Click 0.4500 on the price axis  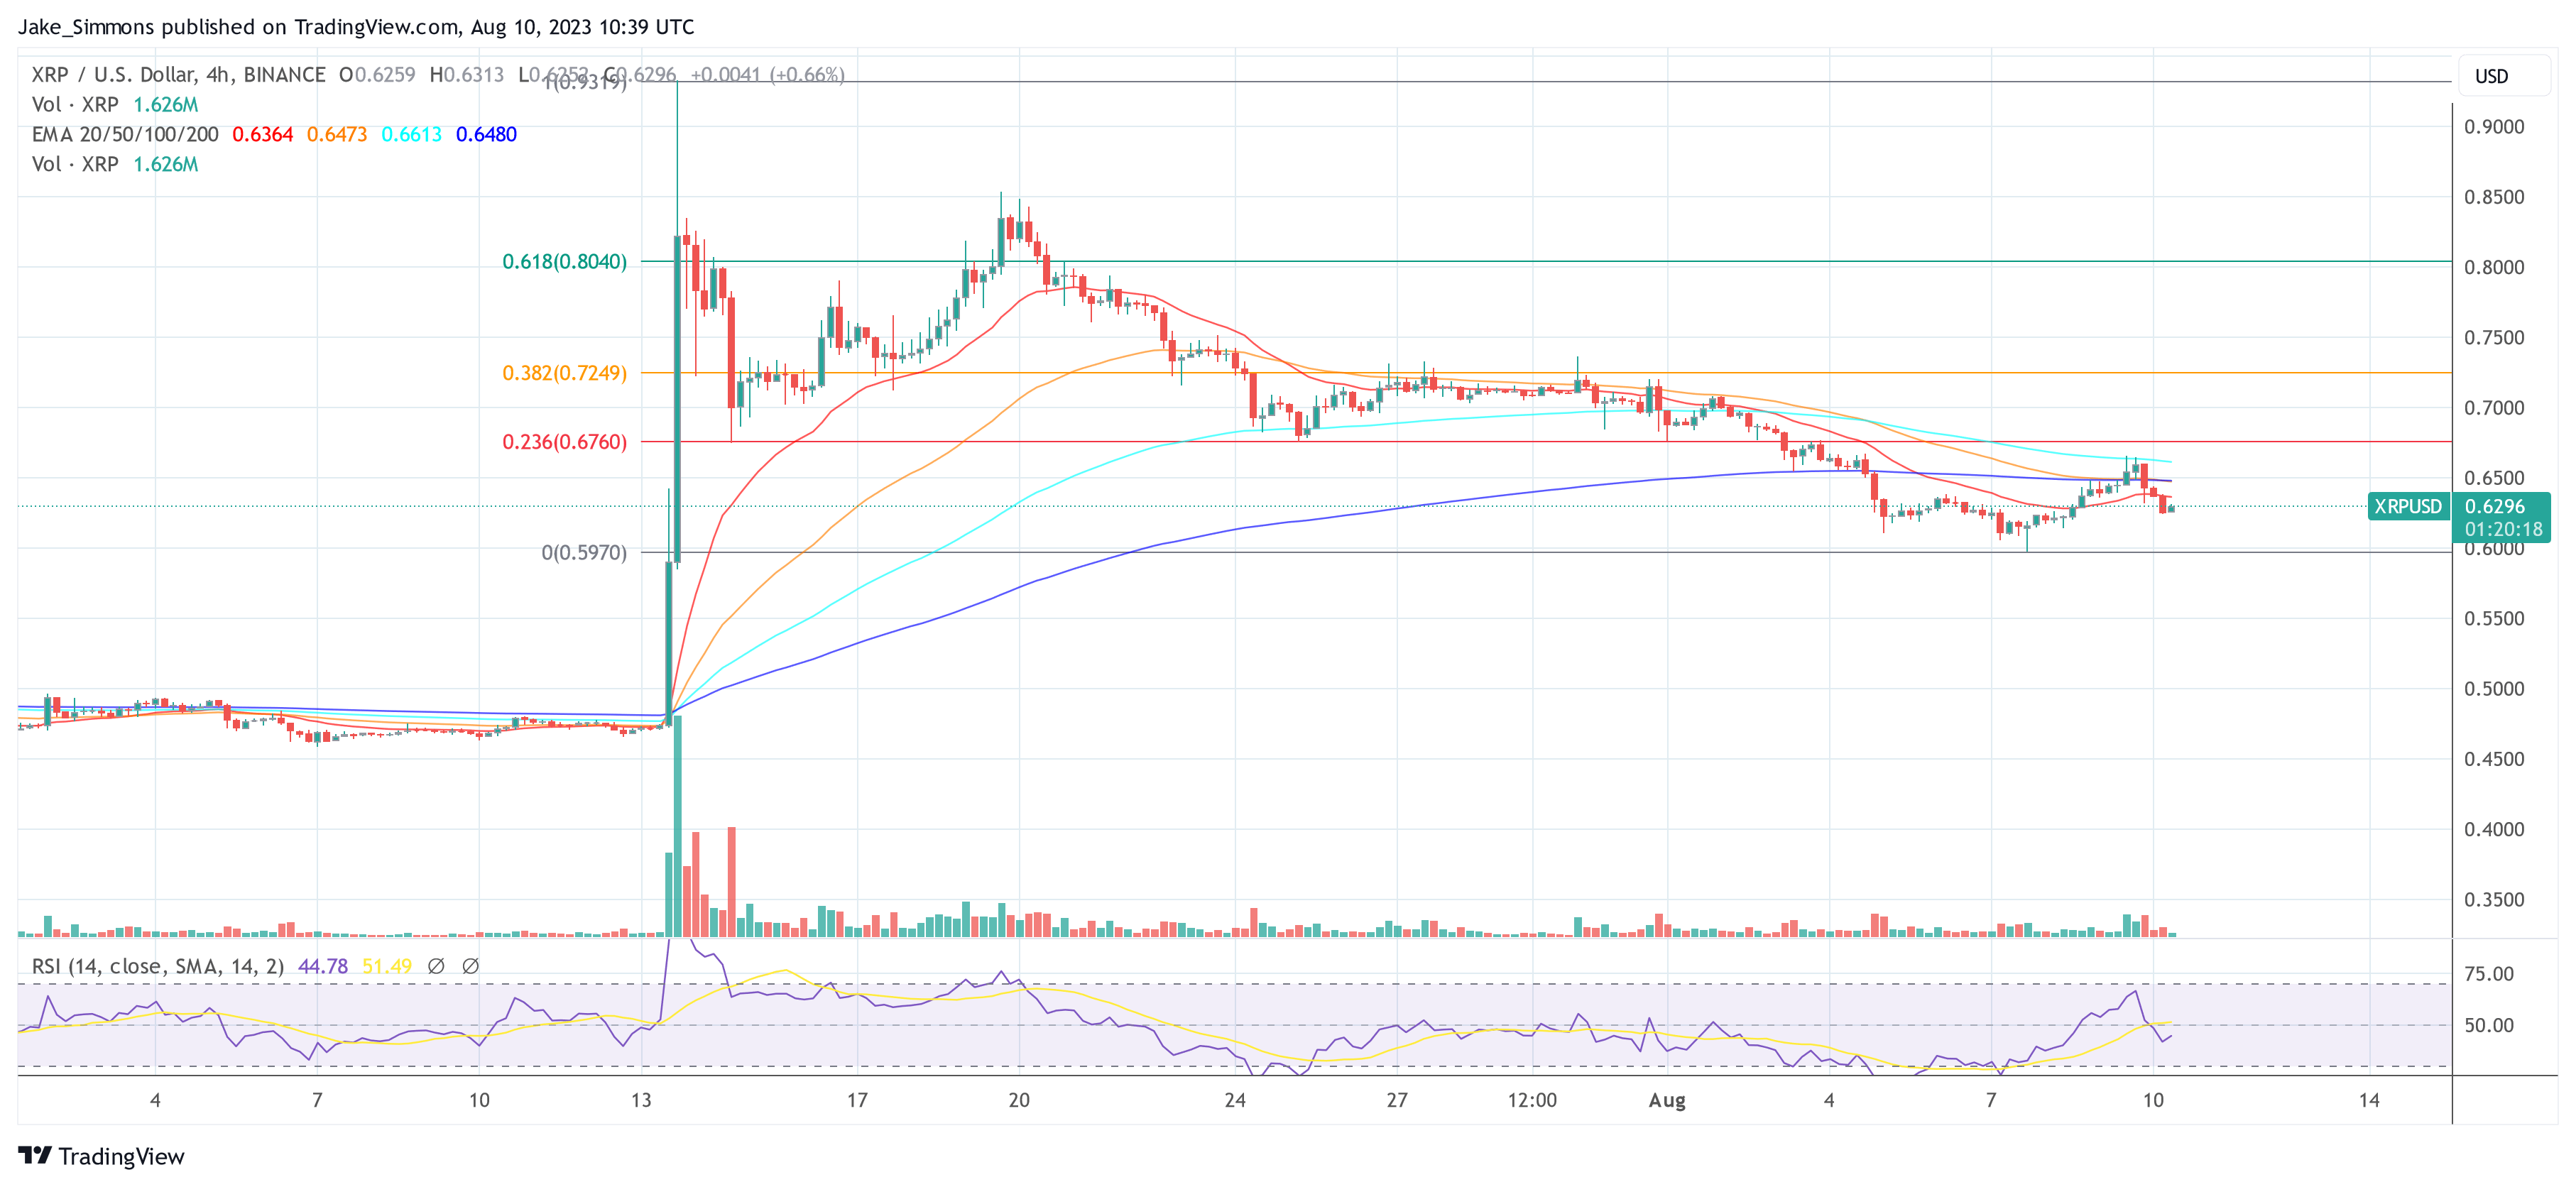[2494, 759]
